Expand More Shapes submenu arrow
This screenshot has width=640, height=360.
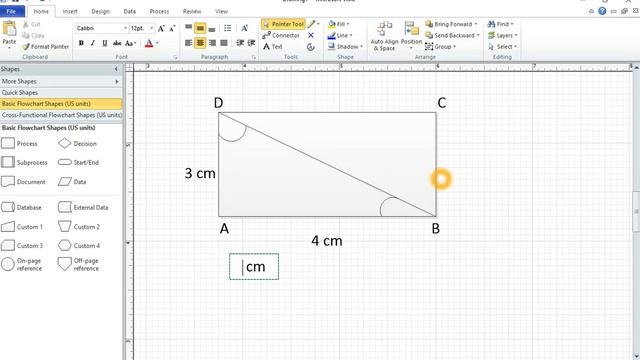pyautogui.click(x=117, y=81)
